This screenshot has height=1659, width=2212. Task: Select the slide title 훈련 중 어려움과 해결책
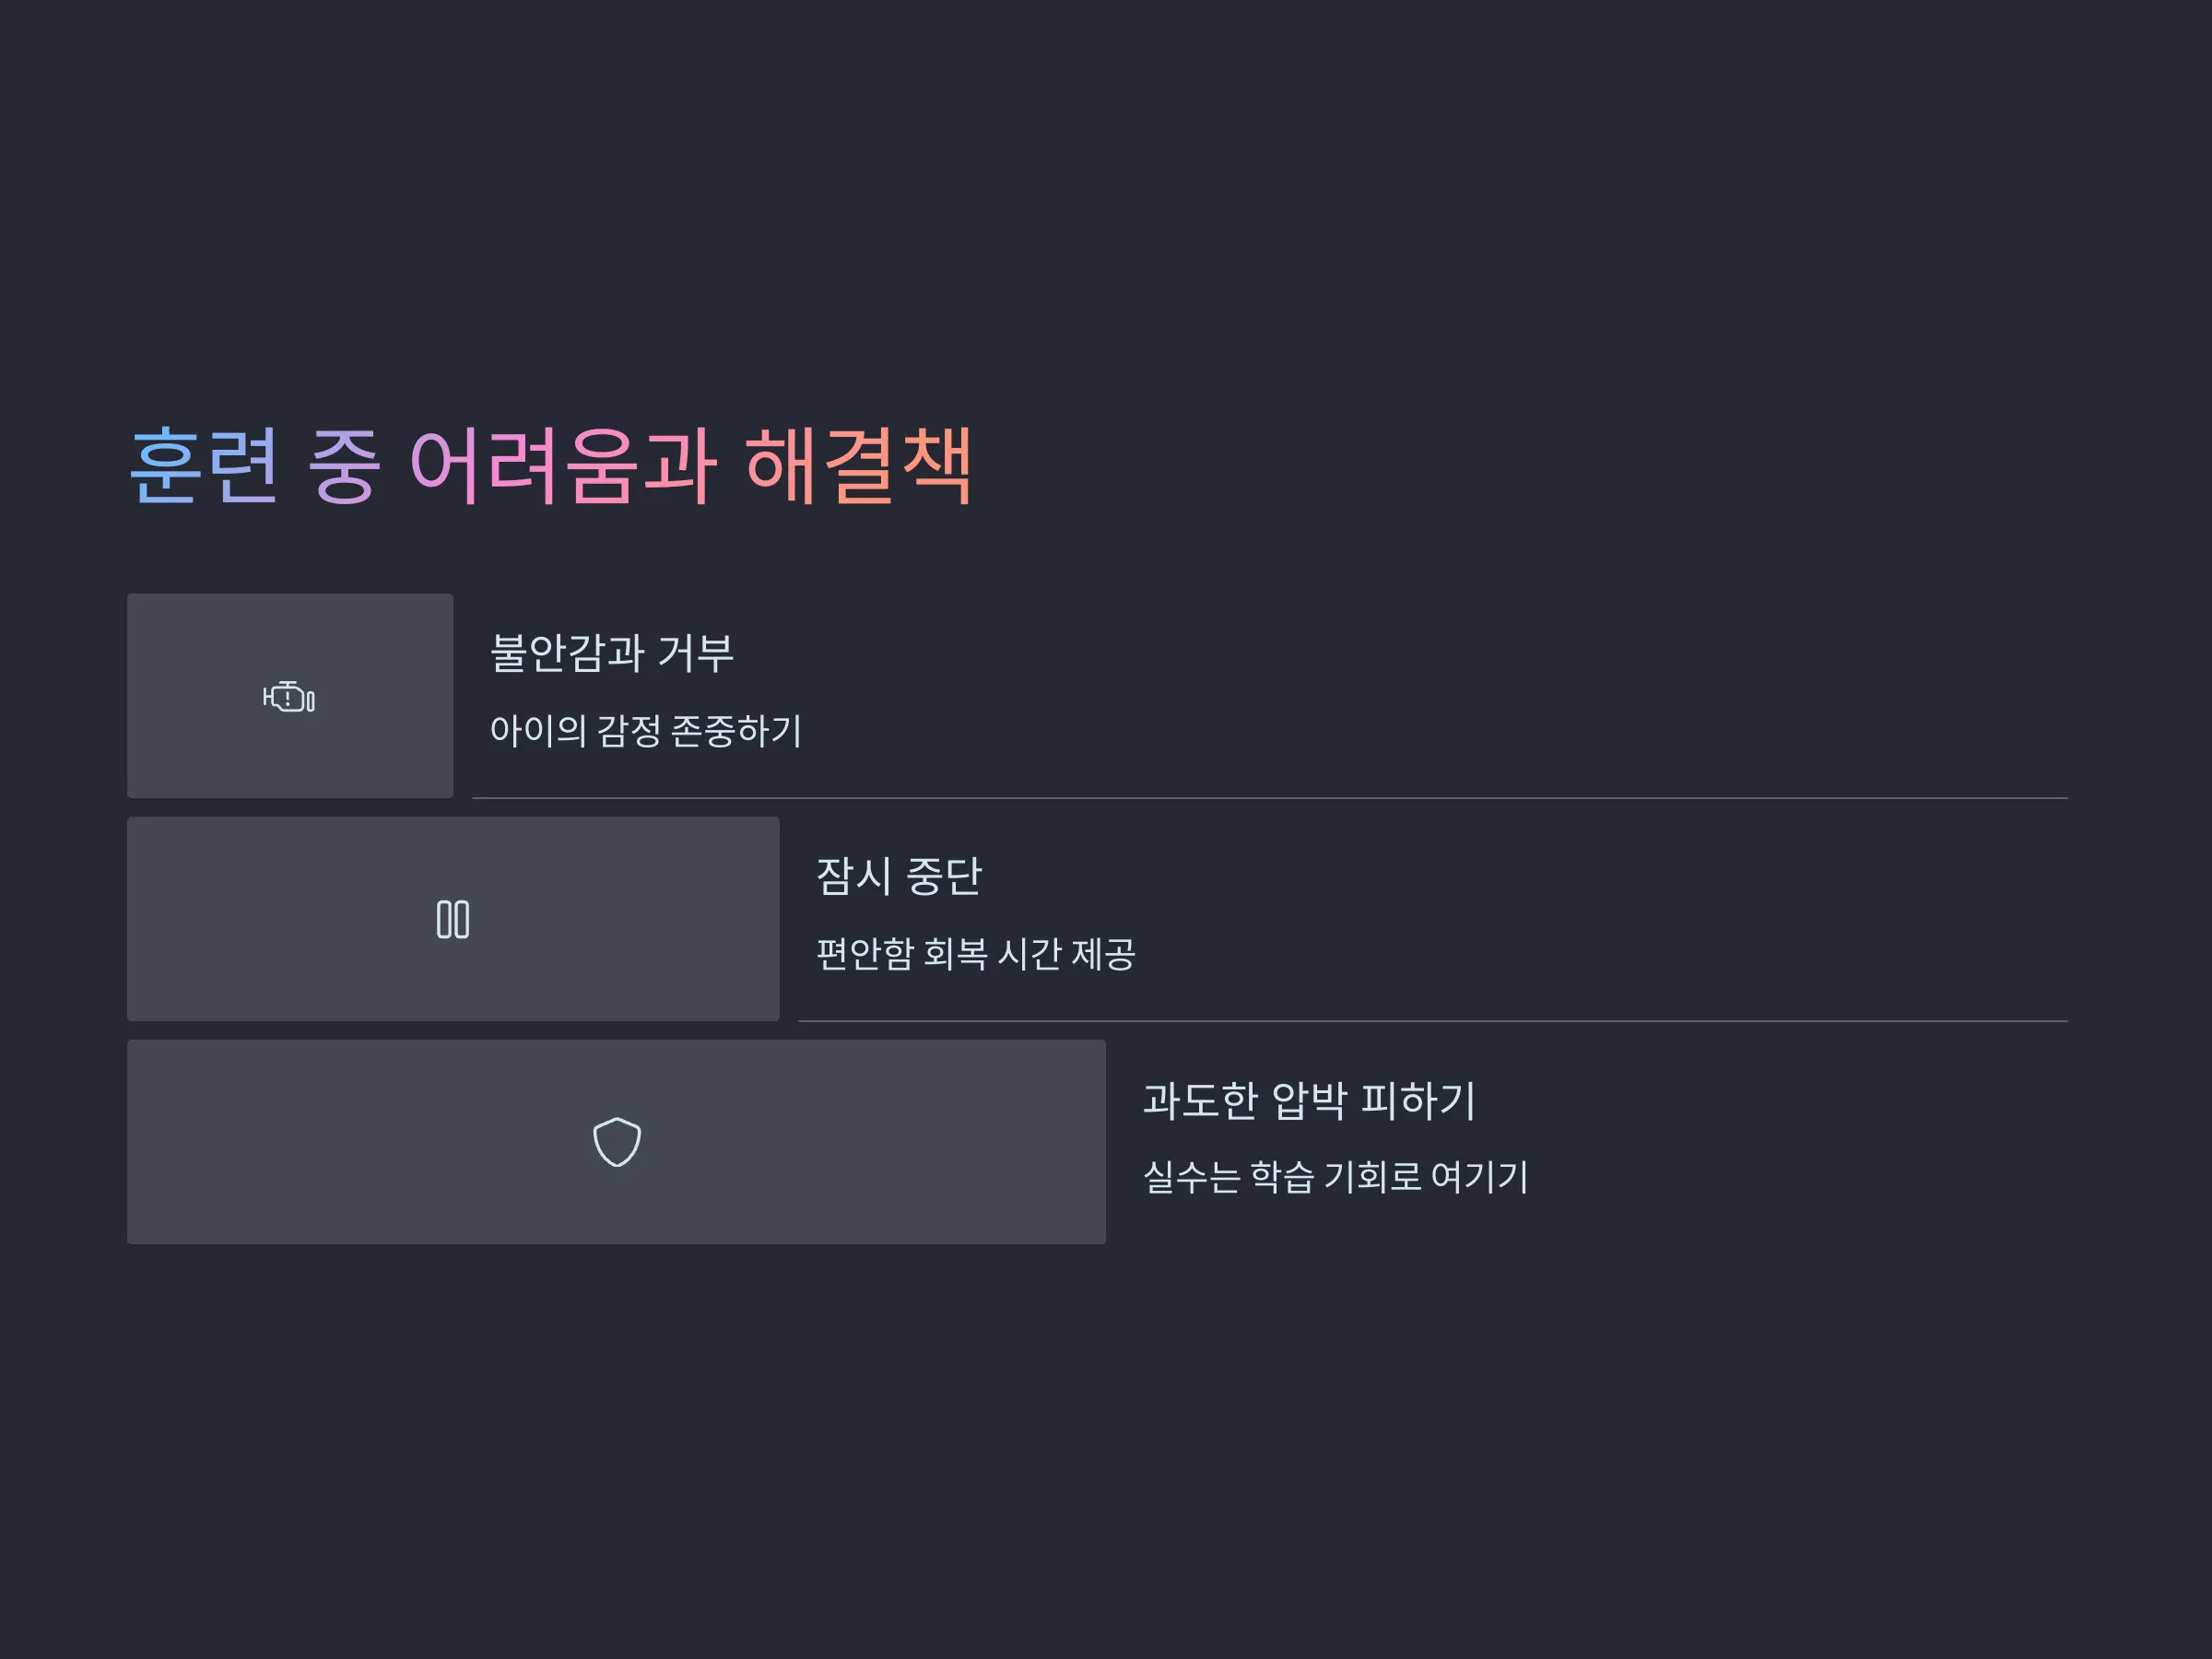(552, 466)
